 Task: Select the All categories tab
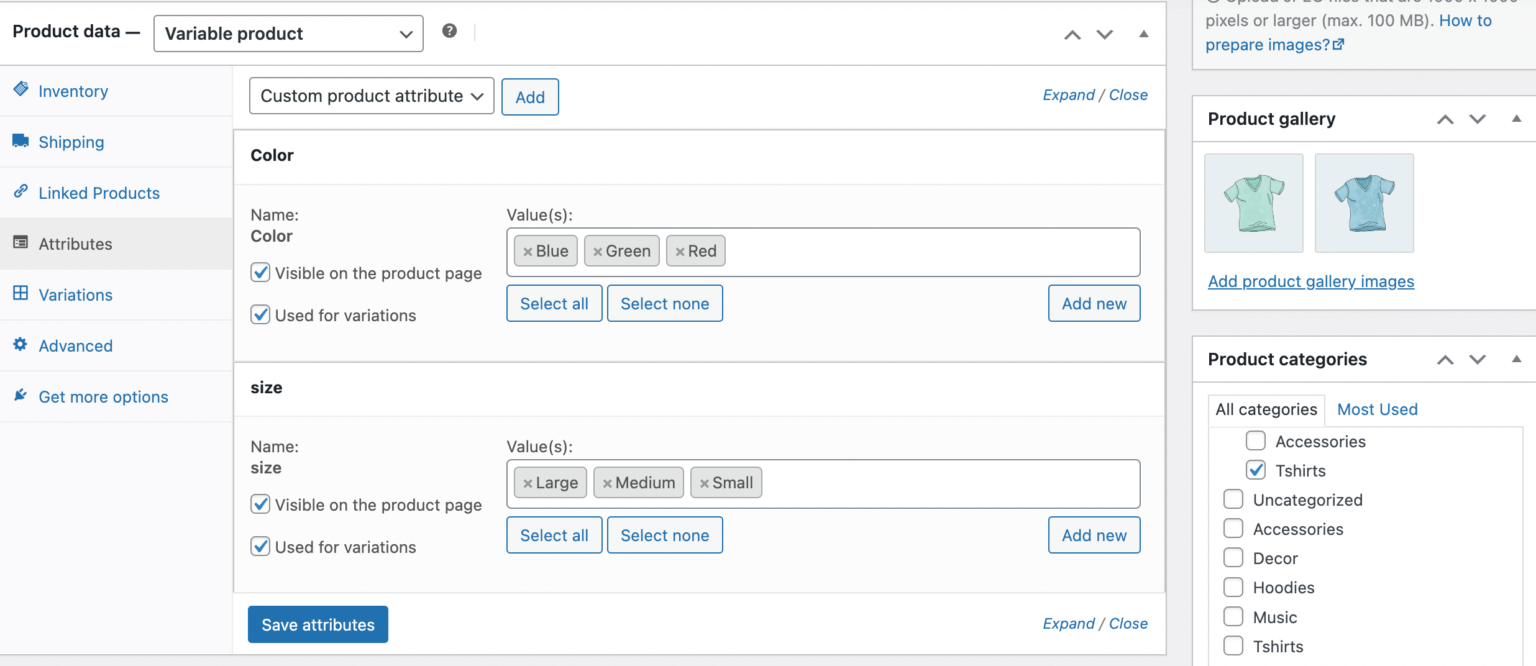[1266, 409]
